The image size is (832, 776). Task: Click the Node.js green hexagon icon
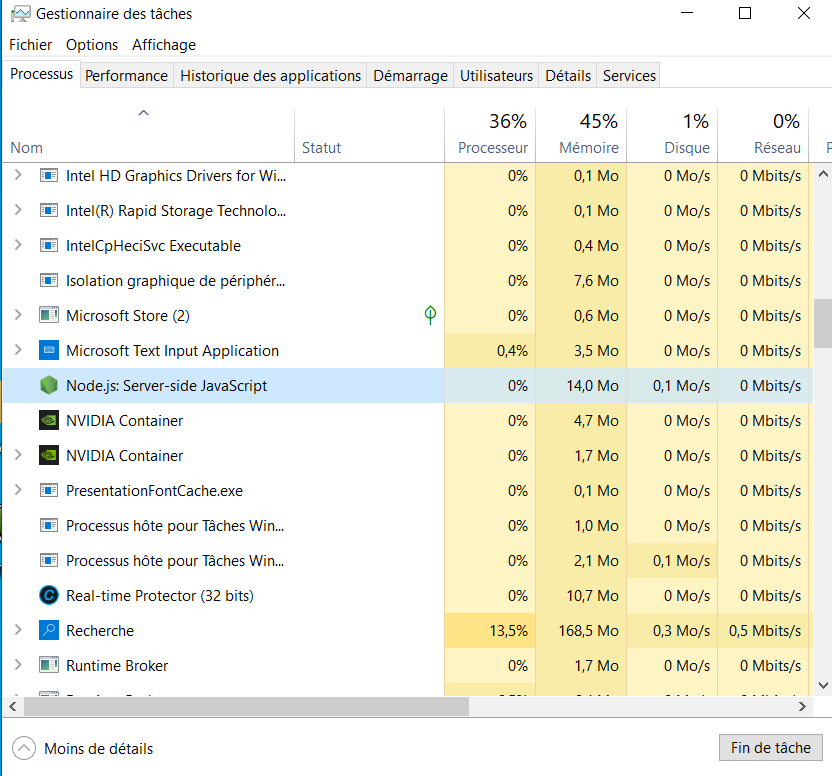pyautogui.click(x=49, y=385)
